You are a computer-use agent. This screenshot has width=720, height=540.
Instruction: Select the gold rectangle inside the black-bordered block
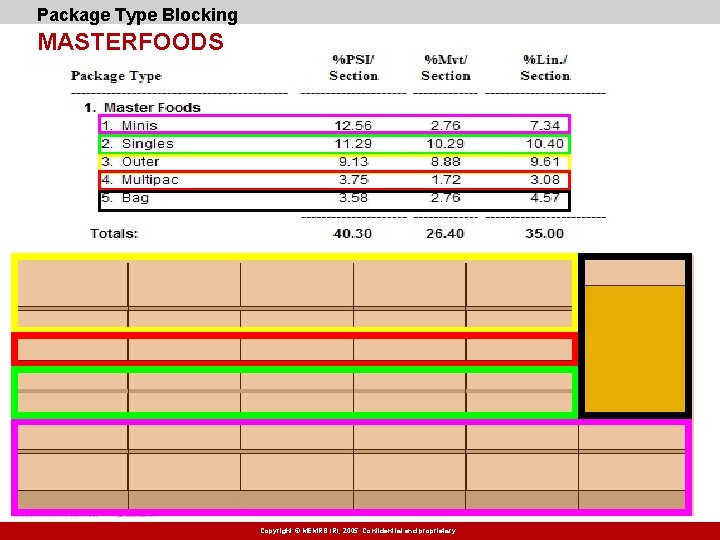[x=635, y=349]
